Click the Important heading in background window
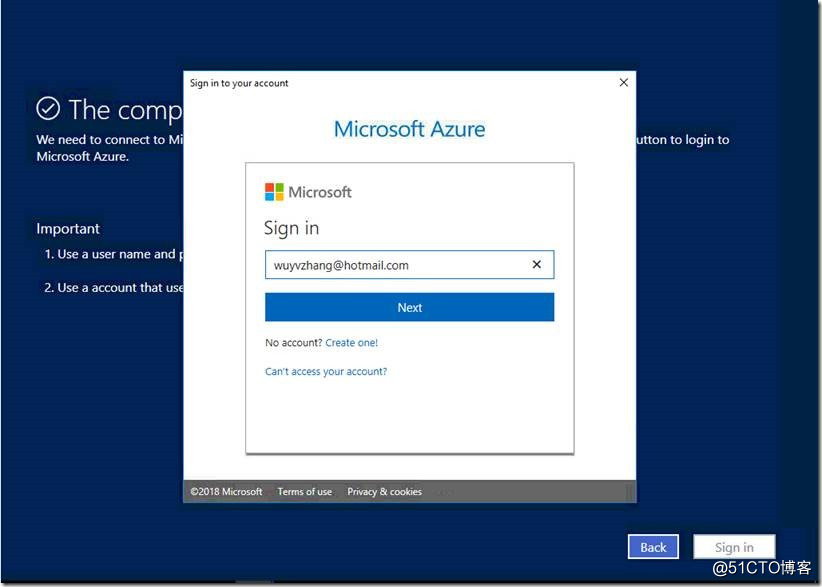The image size is (822, 587). [68, 229]
